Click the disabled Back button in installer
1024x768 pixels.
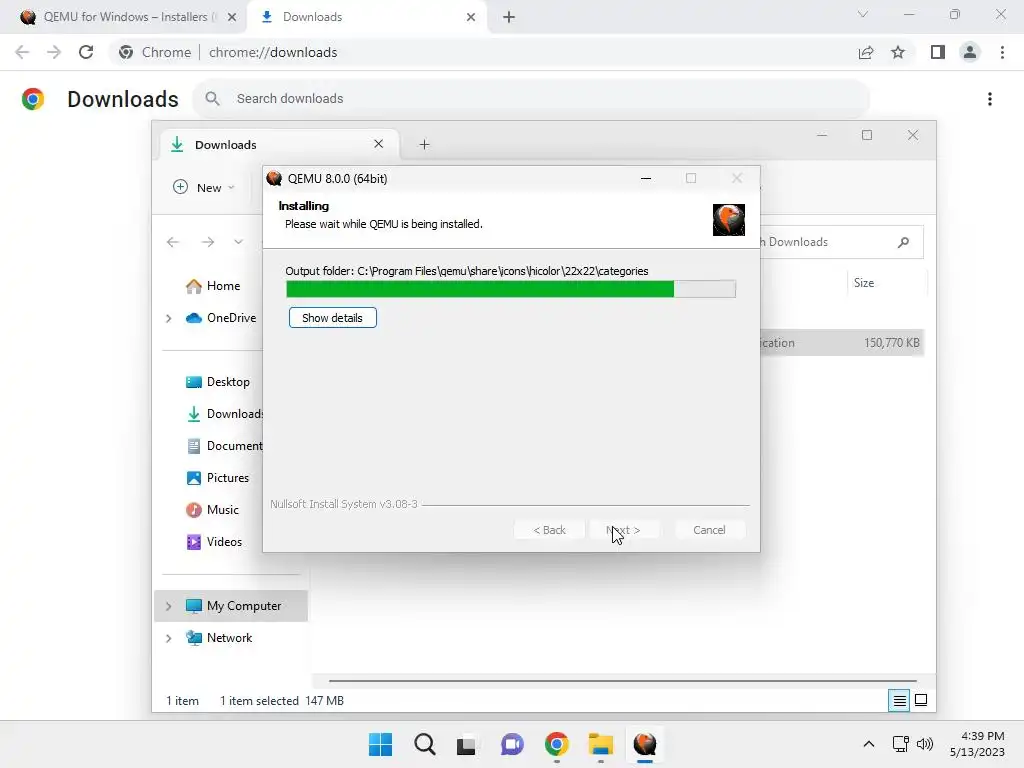pyautogui.click(x=549, y=530)
